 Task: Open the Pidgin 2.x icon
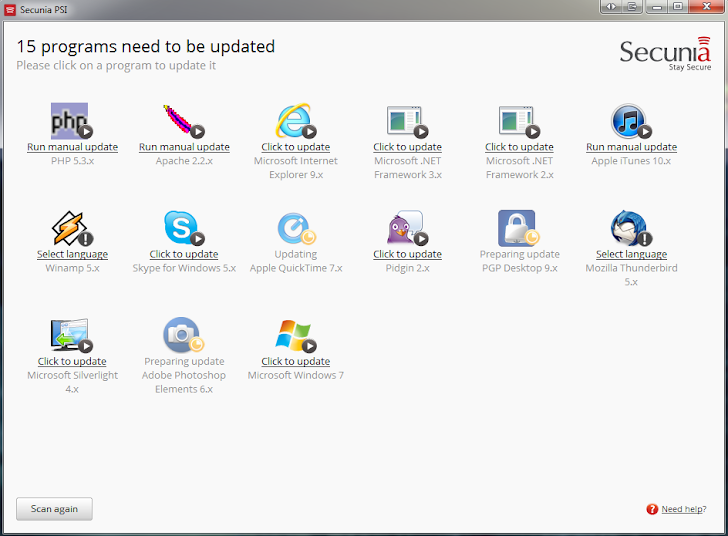tap(406, 228)
